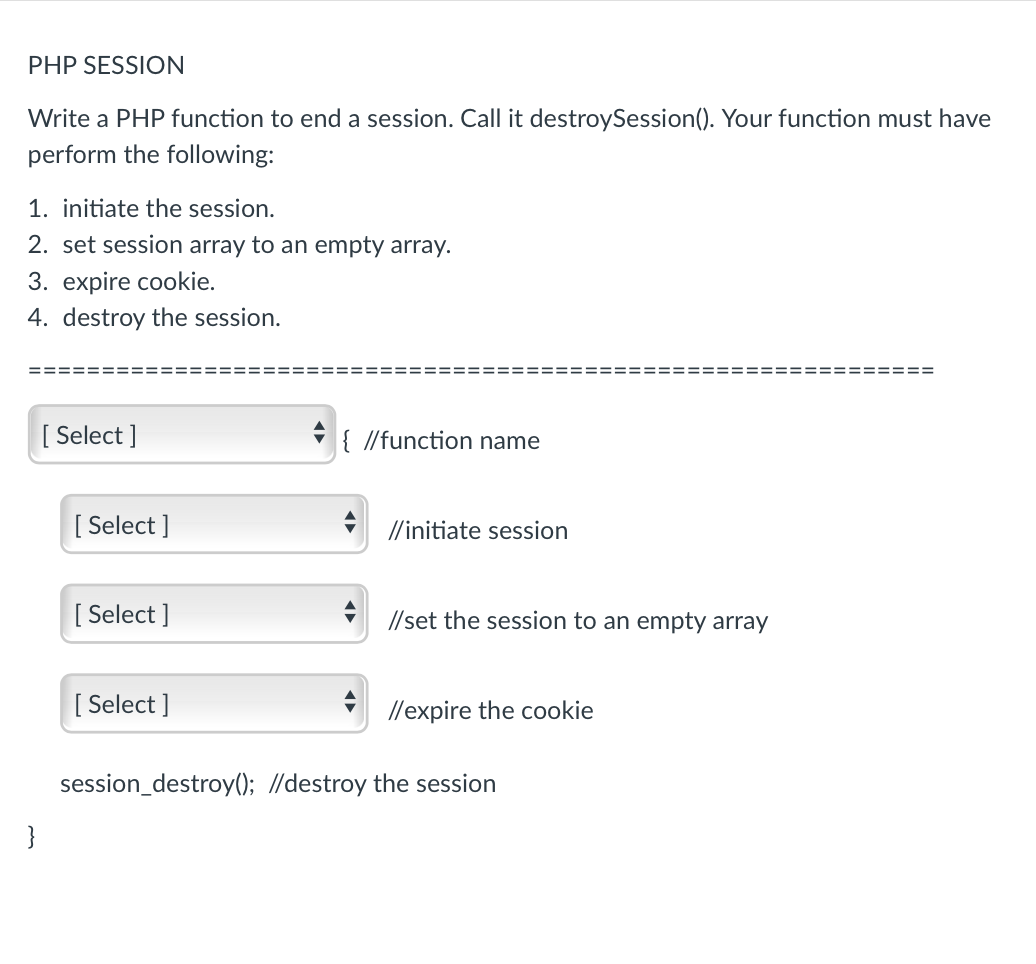The height and width of the screenshot is (964, 1036).
Task: Open the dropdown next to //initiate session
Action: click(213, 522)
